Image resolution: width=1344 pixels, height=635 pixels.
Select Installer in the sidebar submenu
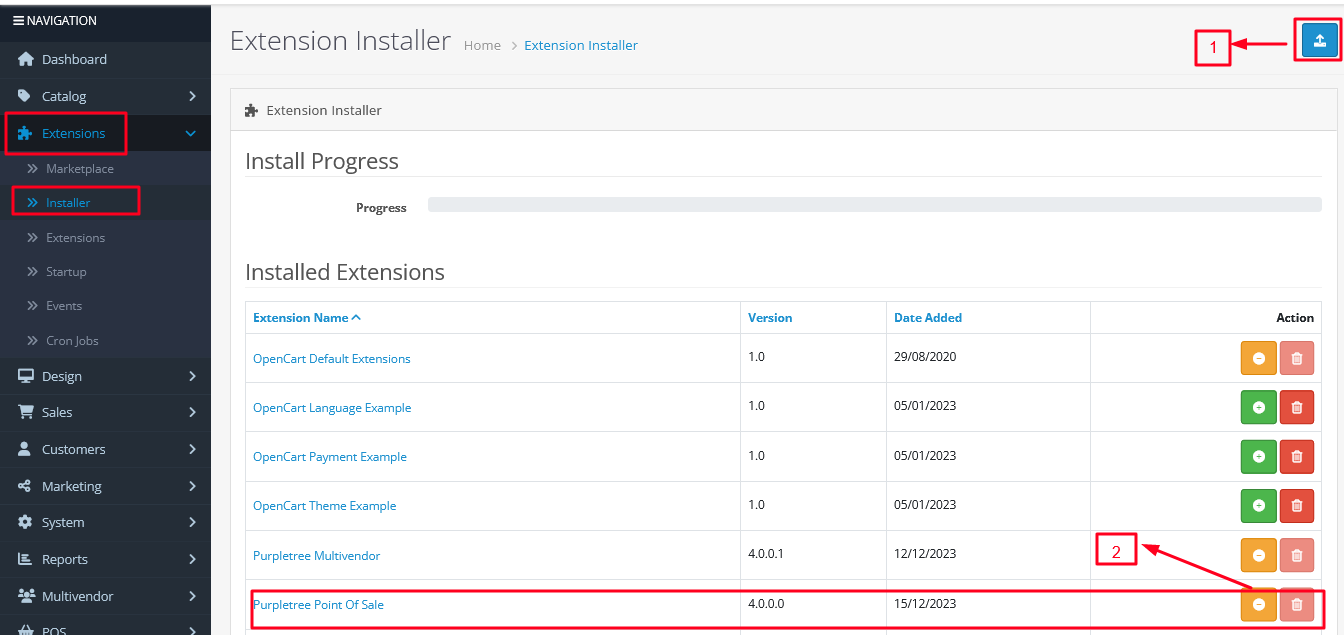click(x=68, y=203)
